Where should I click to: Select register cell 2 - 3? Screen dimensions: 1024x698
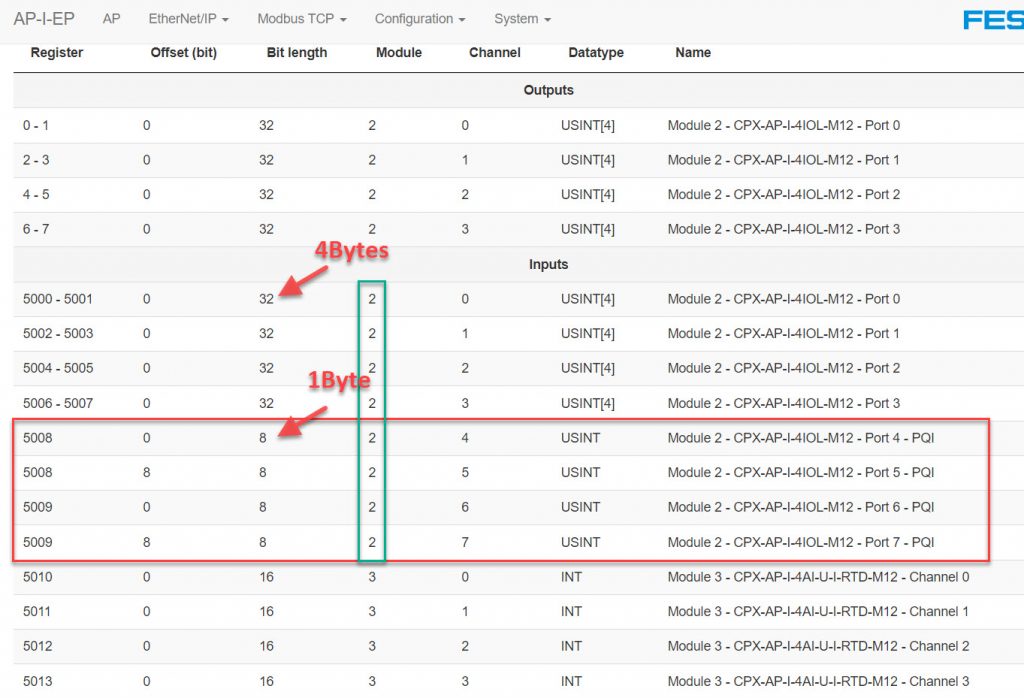[36, 160]
